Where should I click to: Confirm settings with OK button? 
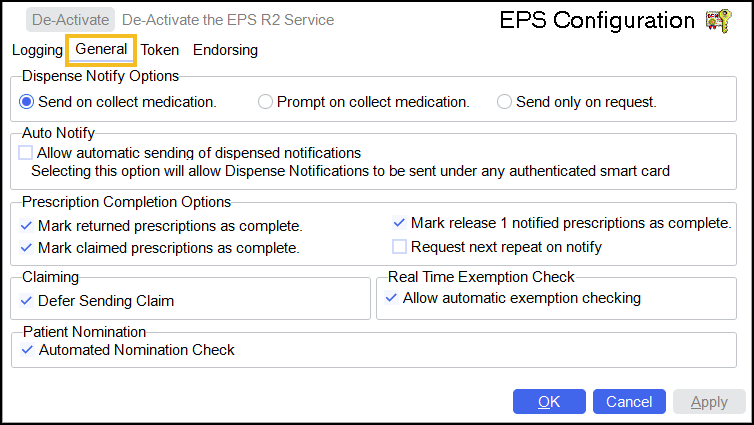(549, 402)
